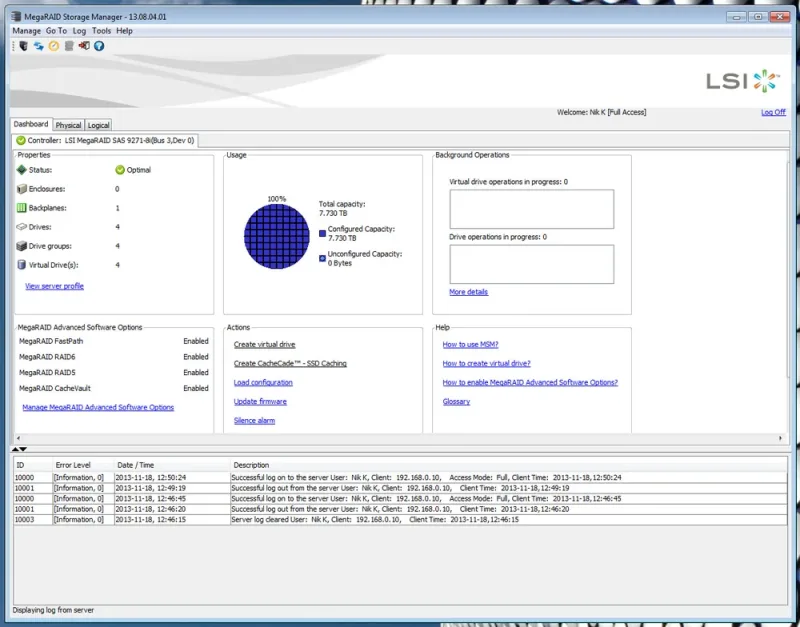Click the MegaRAID title bar app icon
This screenshot has height=627, width=800.
[16, 16]
